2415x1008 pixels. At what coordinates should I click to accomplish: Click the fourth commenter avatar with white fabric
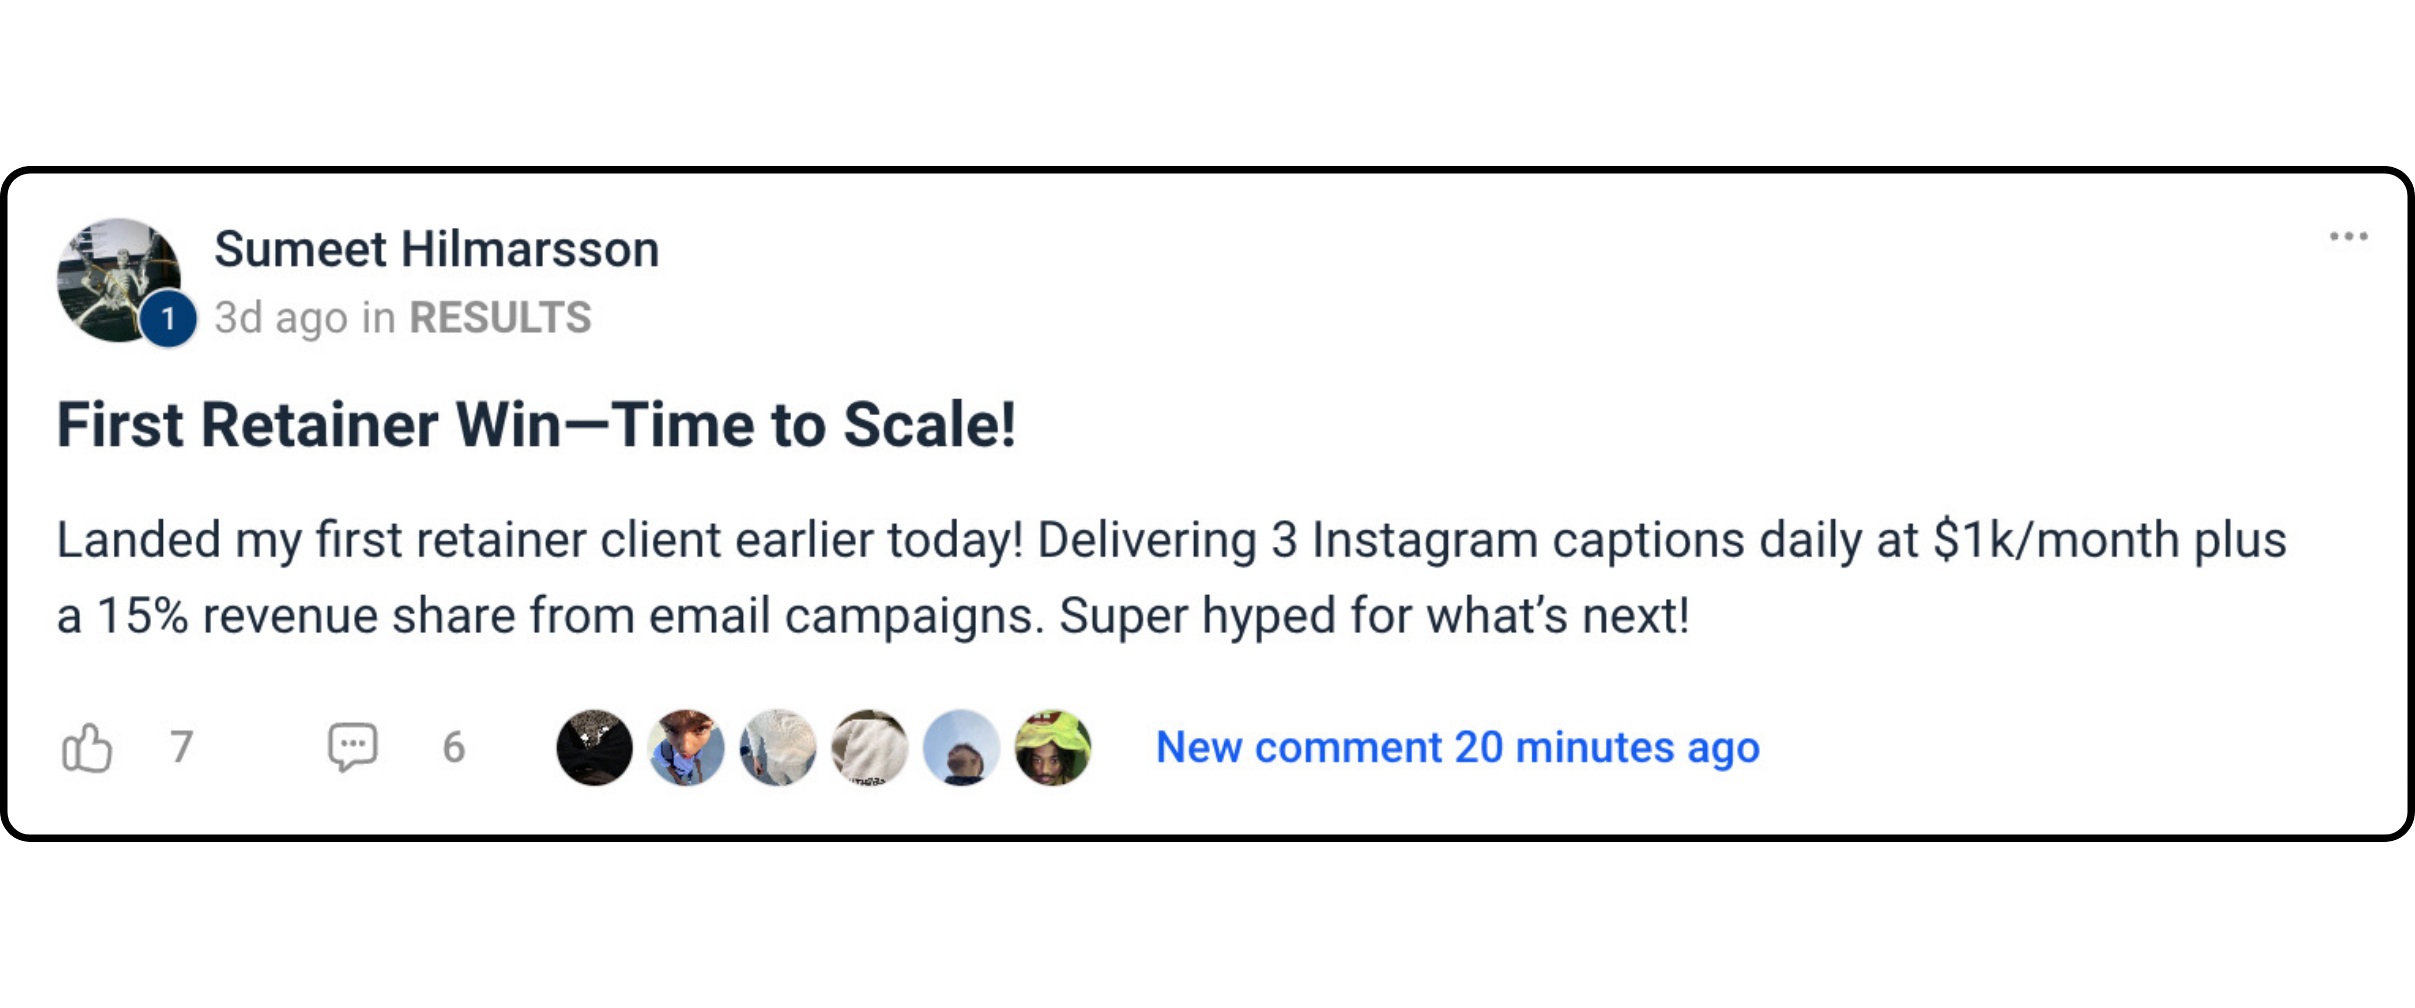tap(870, 748)
